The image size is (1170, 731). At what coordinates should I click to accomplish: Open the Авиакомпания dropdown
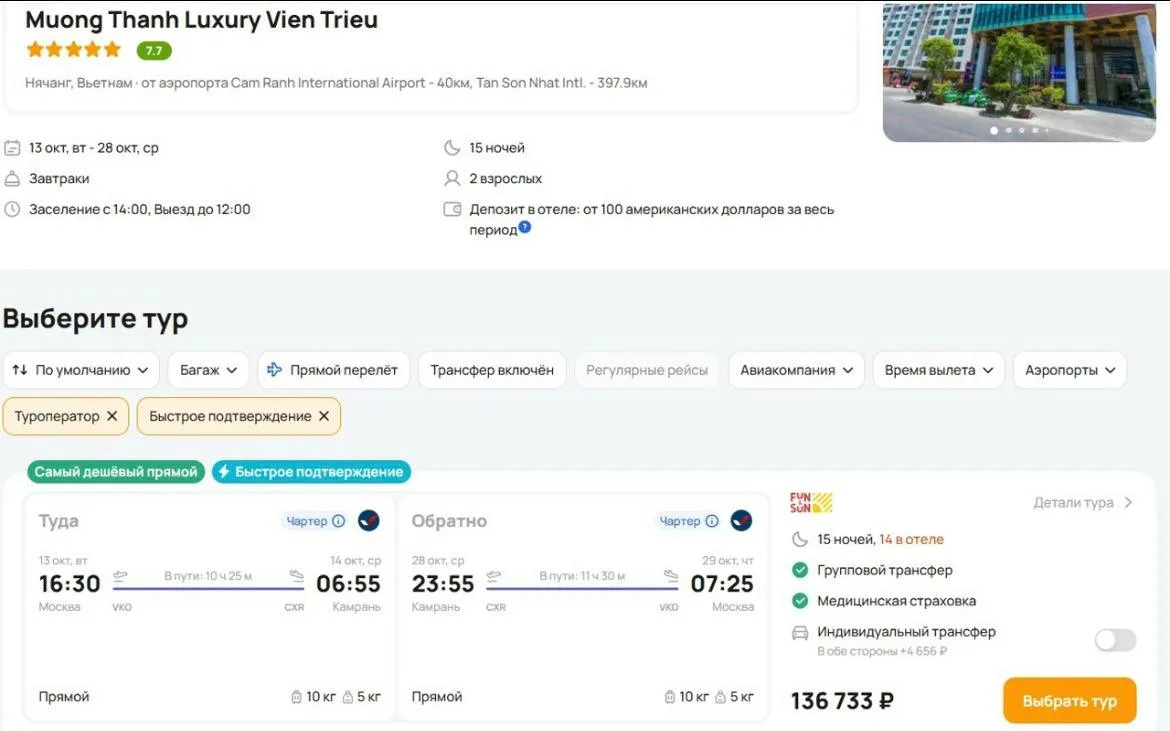796,370
